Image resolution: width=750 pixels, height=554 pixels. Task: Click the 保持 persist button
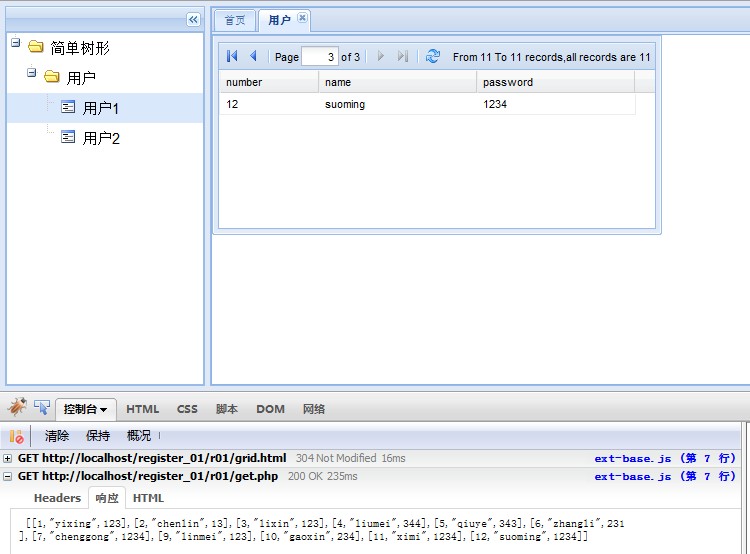98,436
